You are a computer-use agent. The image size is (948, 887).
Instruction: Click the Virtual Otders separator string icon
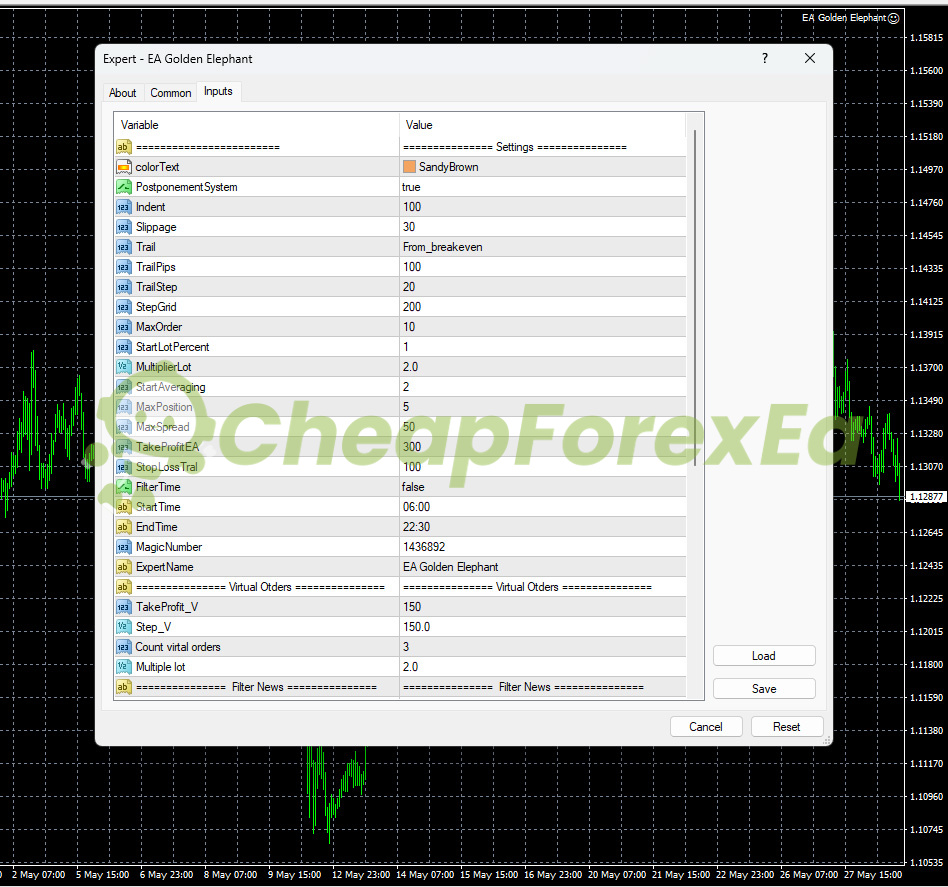[123, 586]
